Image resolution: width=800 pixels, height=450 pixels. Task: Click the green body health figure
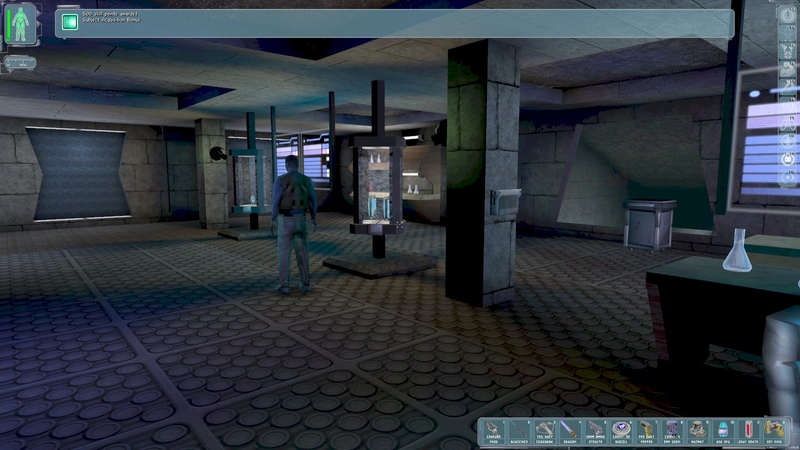(x=21, y=24)
